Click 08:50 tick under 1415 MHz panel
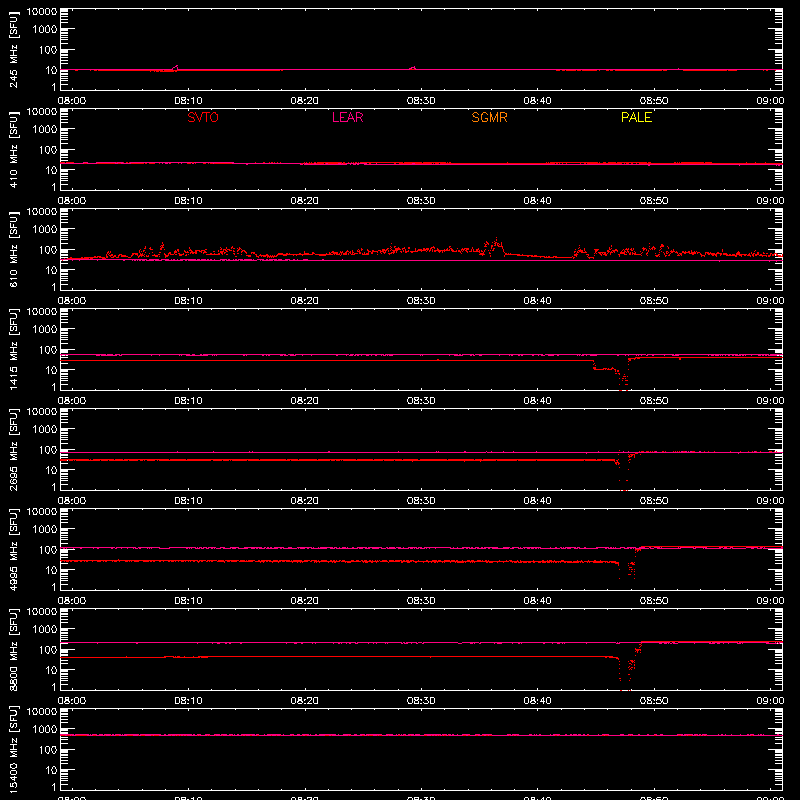Viewport: 800px width, 800px height. click(654, 401)
